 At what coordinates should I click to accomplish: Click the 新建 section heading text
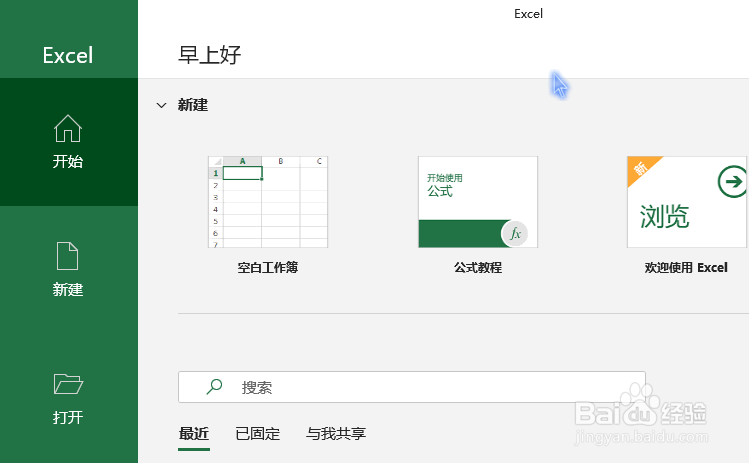pyautogui.click(x=193, y=105)
